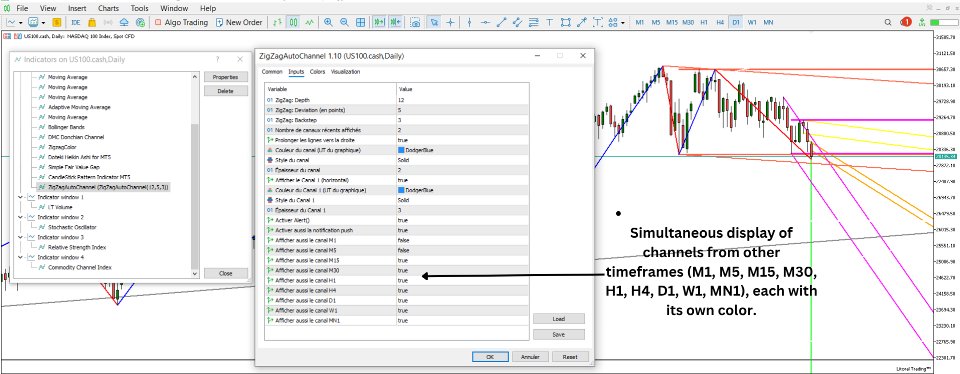The height and width of the screenshot is (374, 960).
Task: Click the Reset button
Action: (x=571, y=356)
